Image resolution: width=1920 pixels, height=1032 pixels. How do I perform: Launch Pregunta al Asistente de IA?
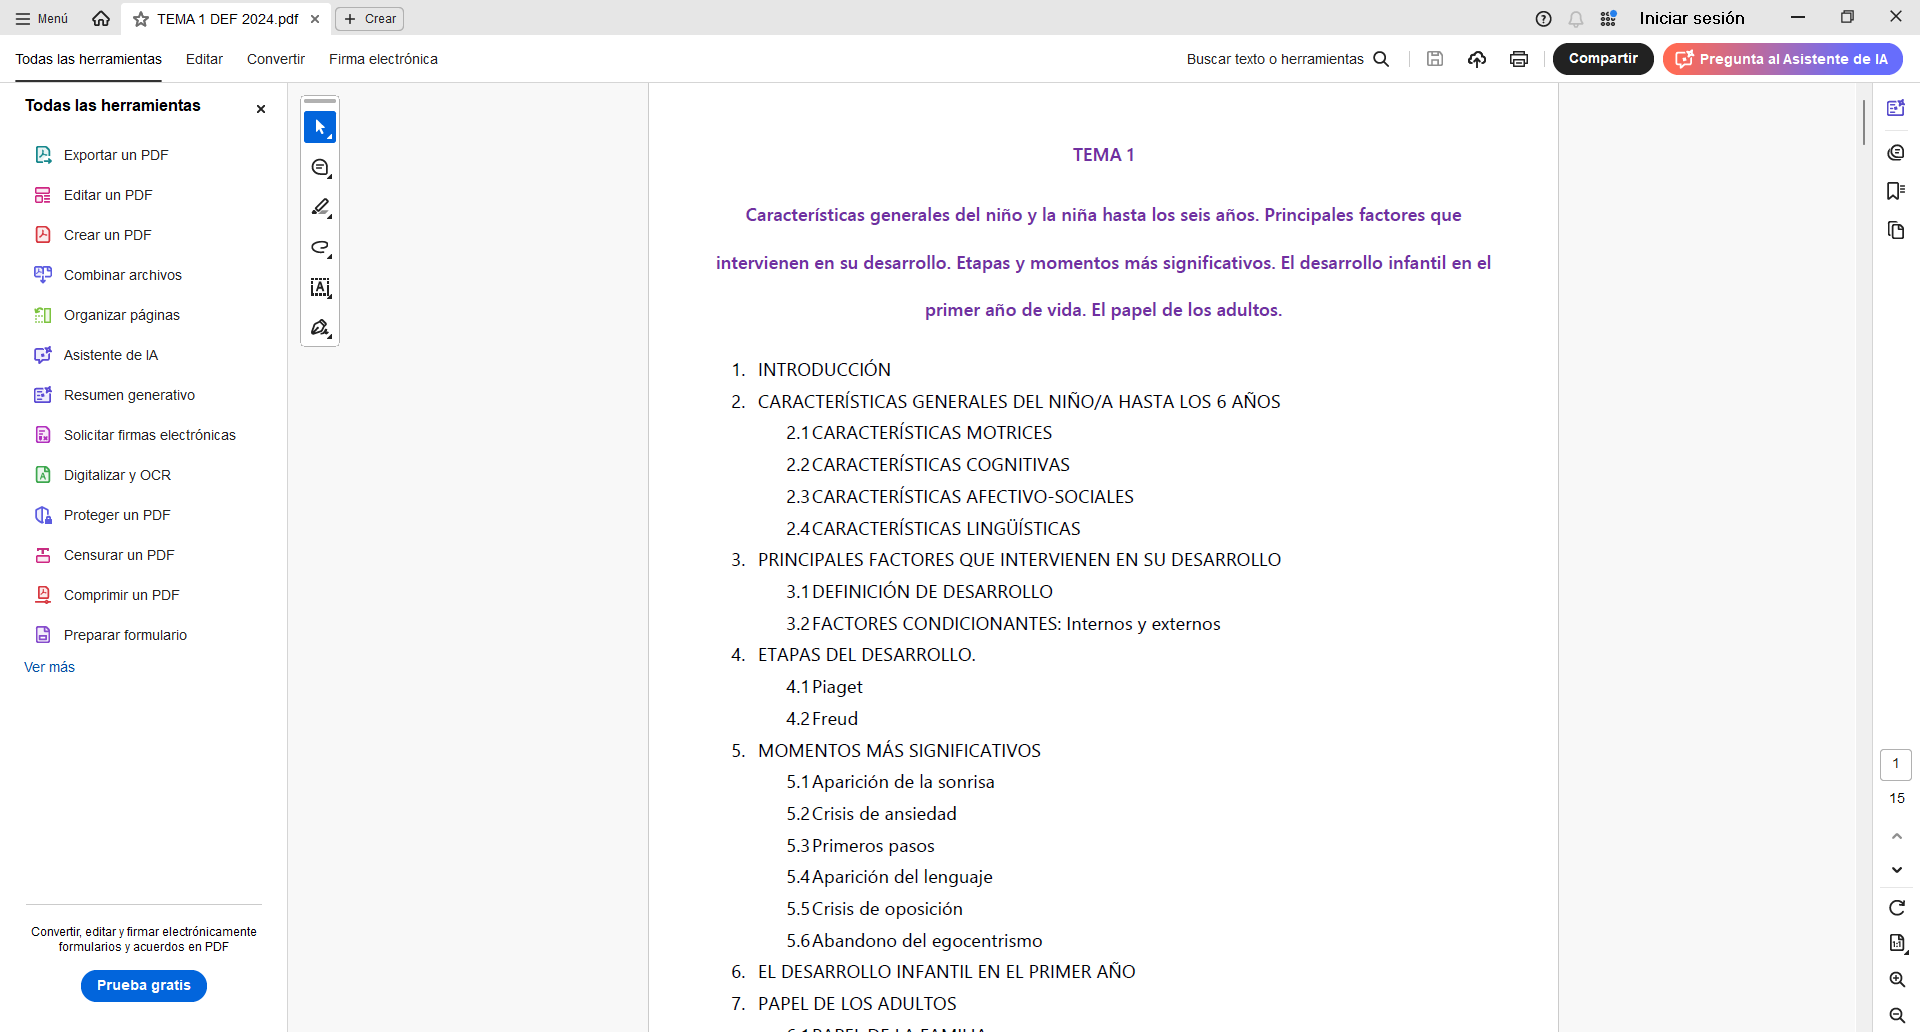pos(1783,59)
